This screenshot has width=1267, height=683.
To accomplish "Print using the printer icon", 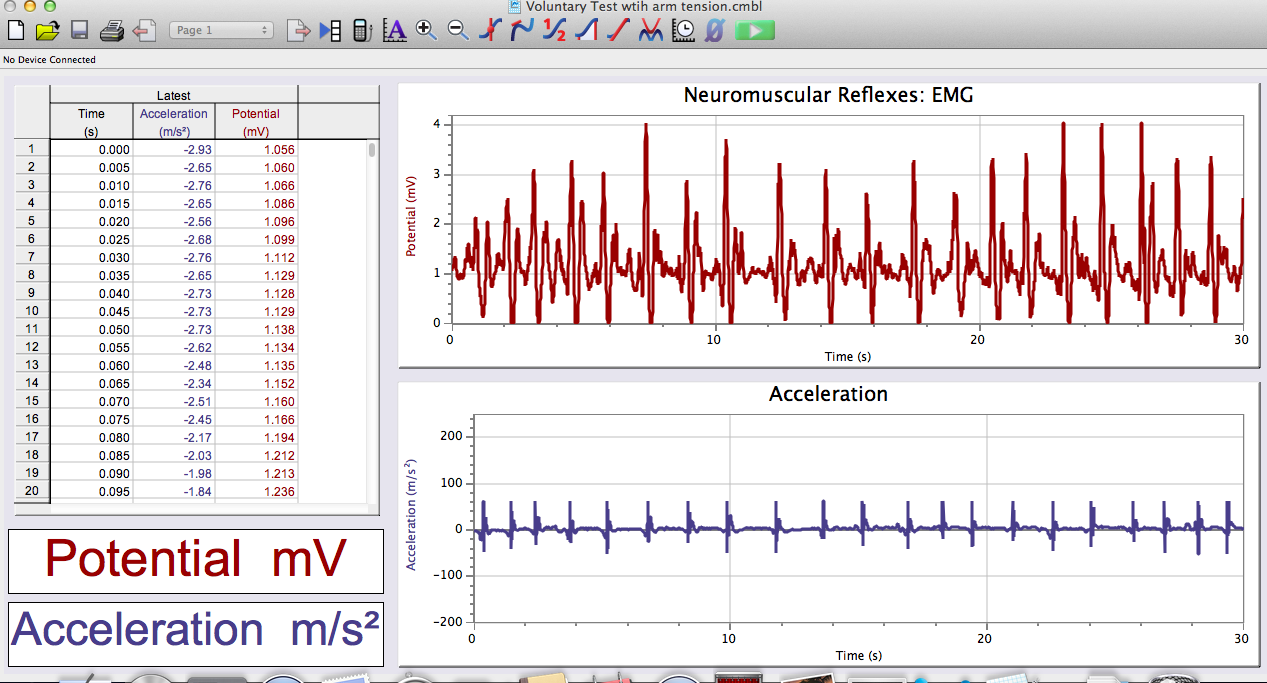I will click(x=111, y=30).
